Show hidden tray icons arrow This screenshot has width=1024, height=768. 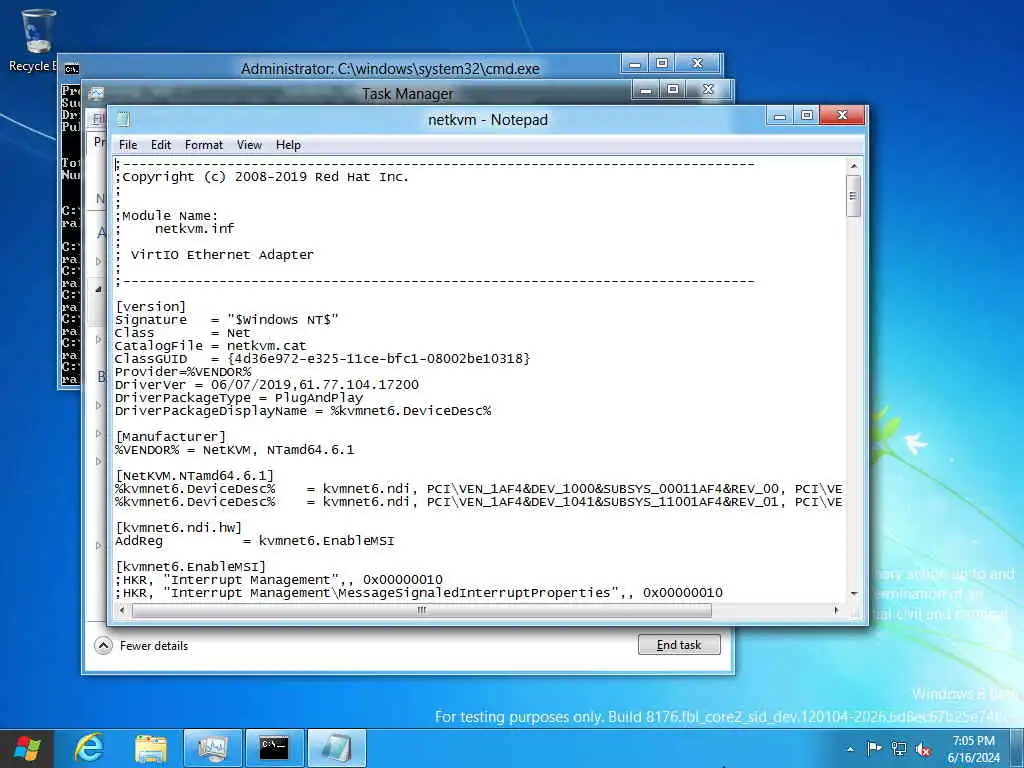[x=850, y=749]
